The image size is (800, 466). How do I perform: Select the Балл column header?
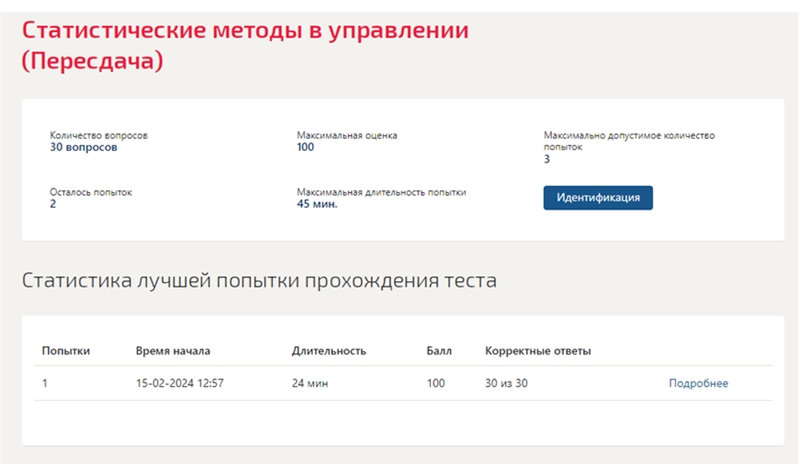point(439,351)
